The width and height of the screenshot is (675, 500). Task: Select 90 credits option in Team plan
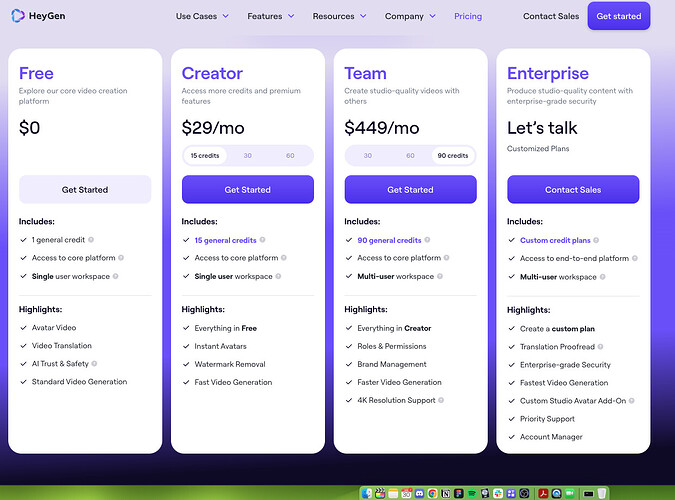pos(453,155)
